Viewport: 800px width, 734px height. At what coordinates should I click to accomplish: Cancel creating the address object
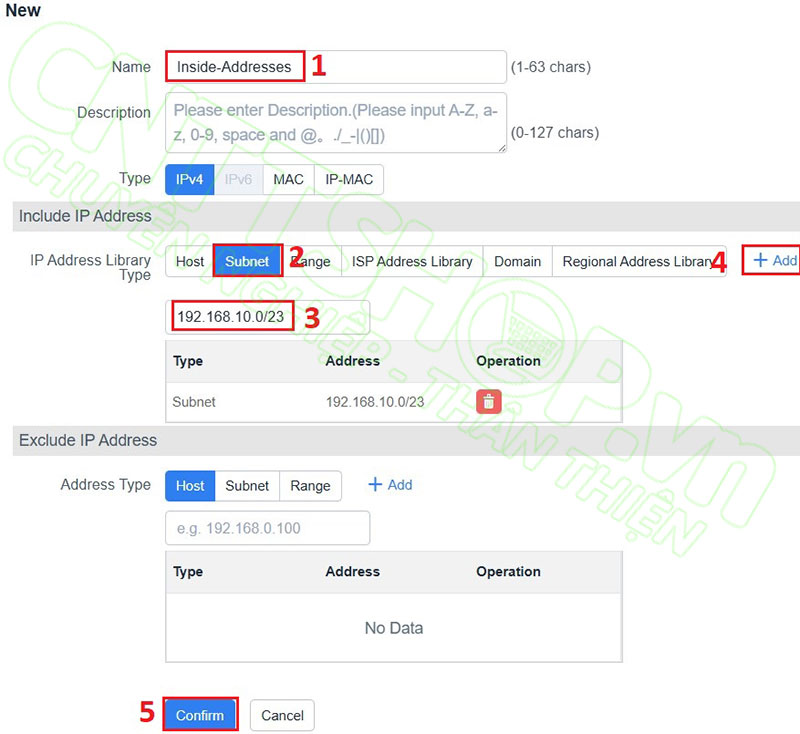point(281,714)
